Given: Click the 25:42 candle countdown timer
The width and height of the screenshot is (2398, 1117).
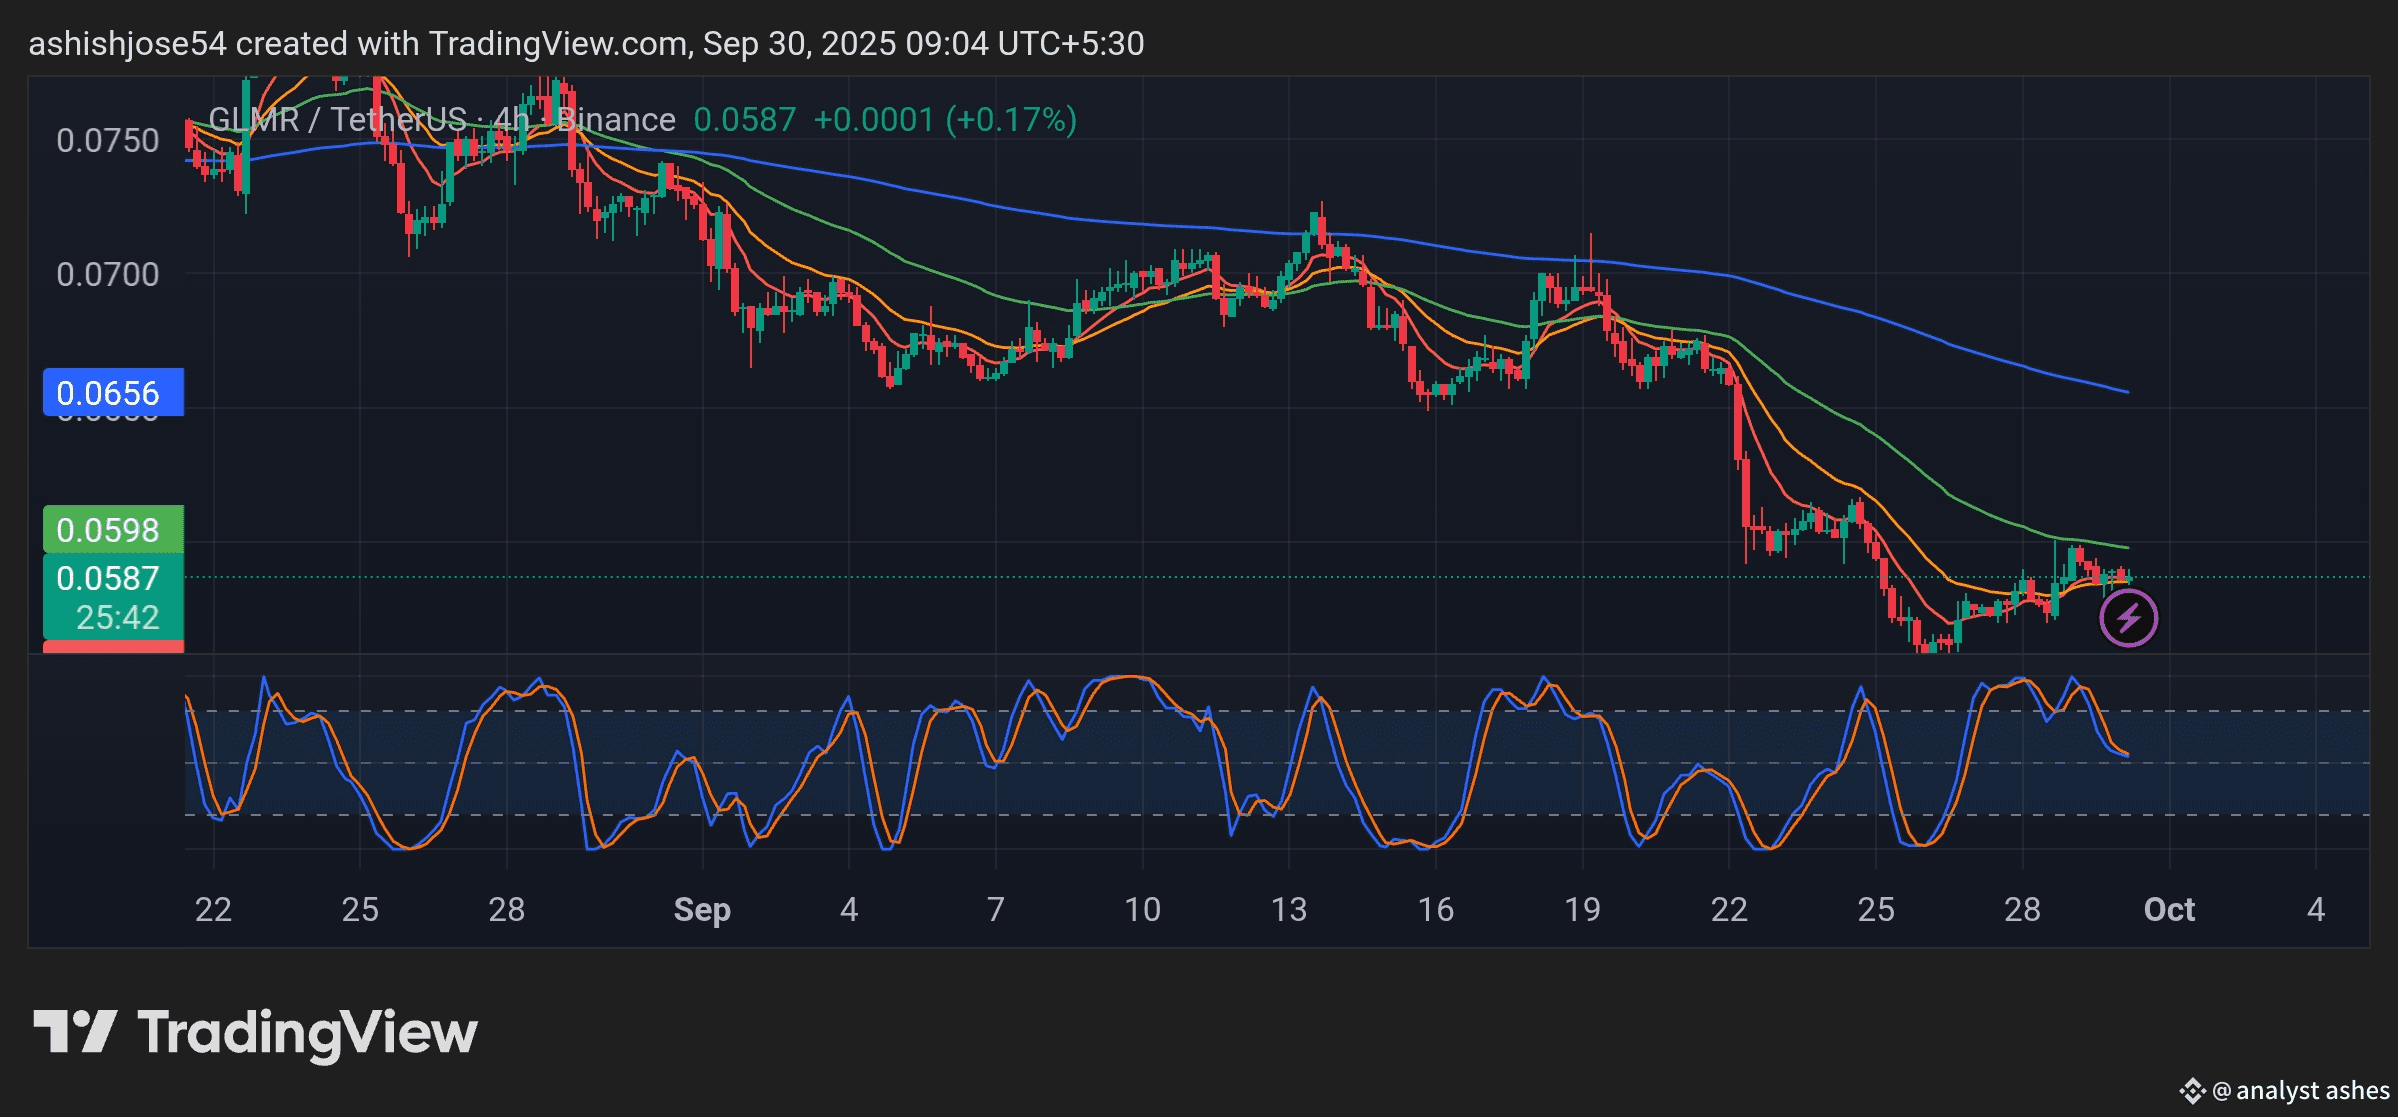Looking at the screenshot, I should [x=117, y=617].
